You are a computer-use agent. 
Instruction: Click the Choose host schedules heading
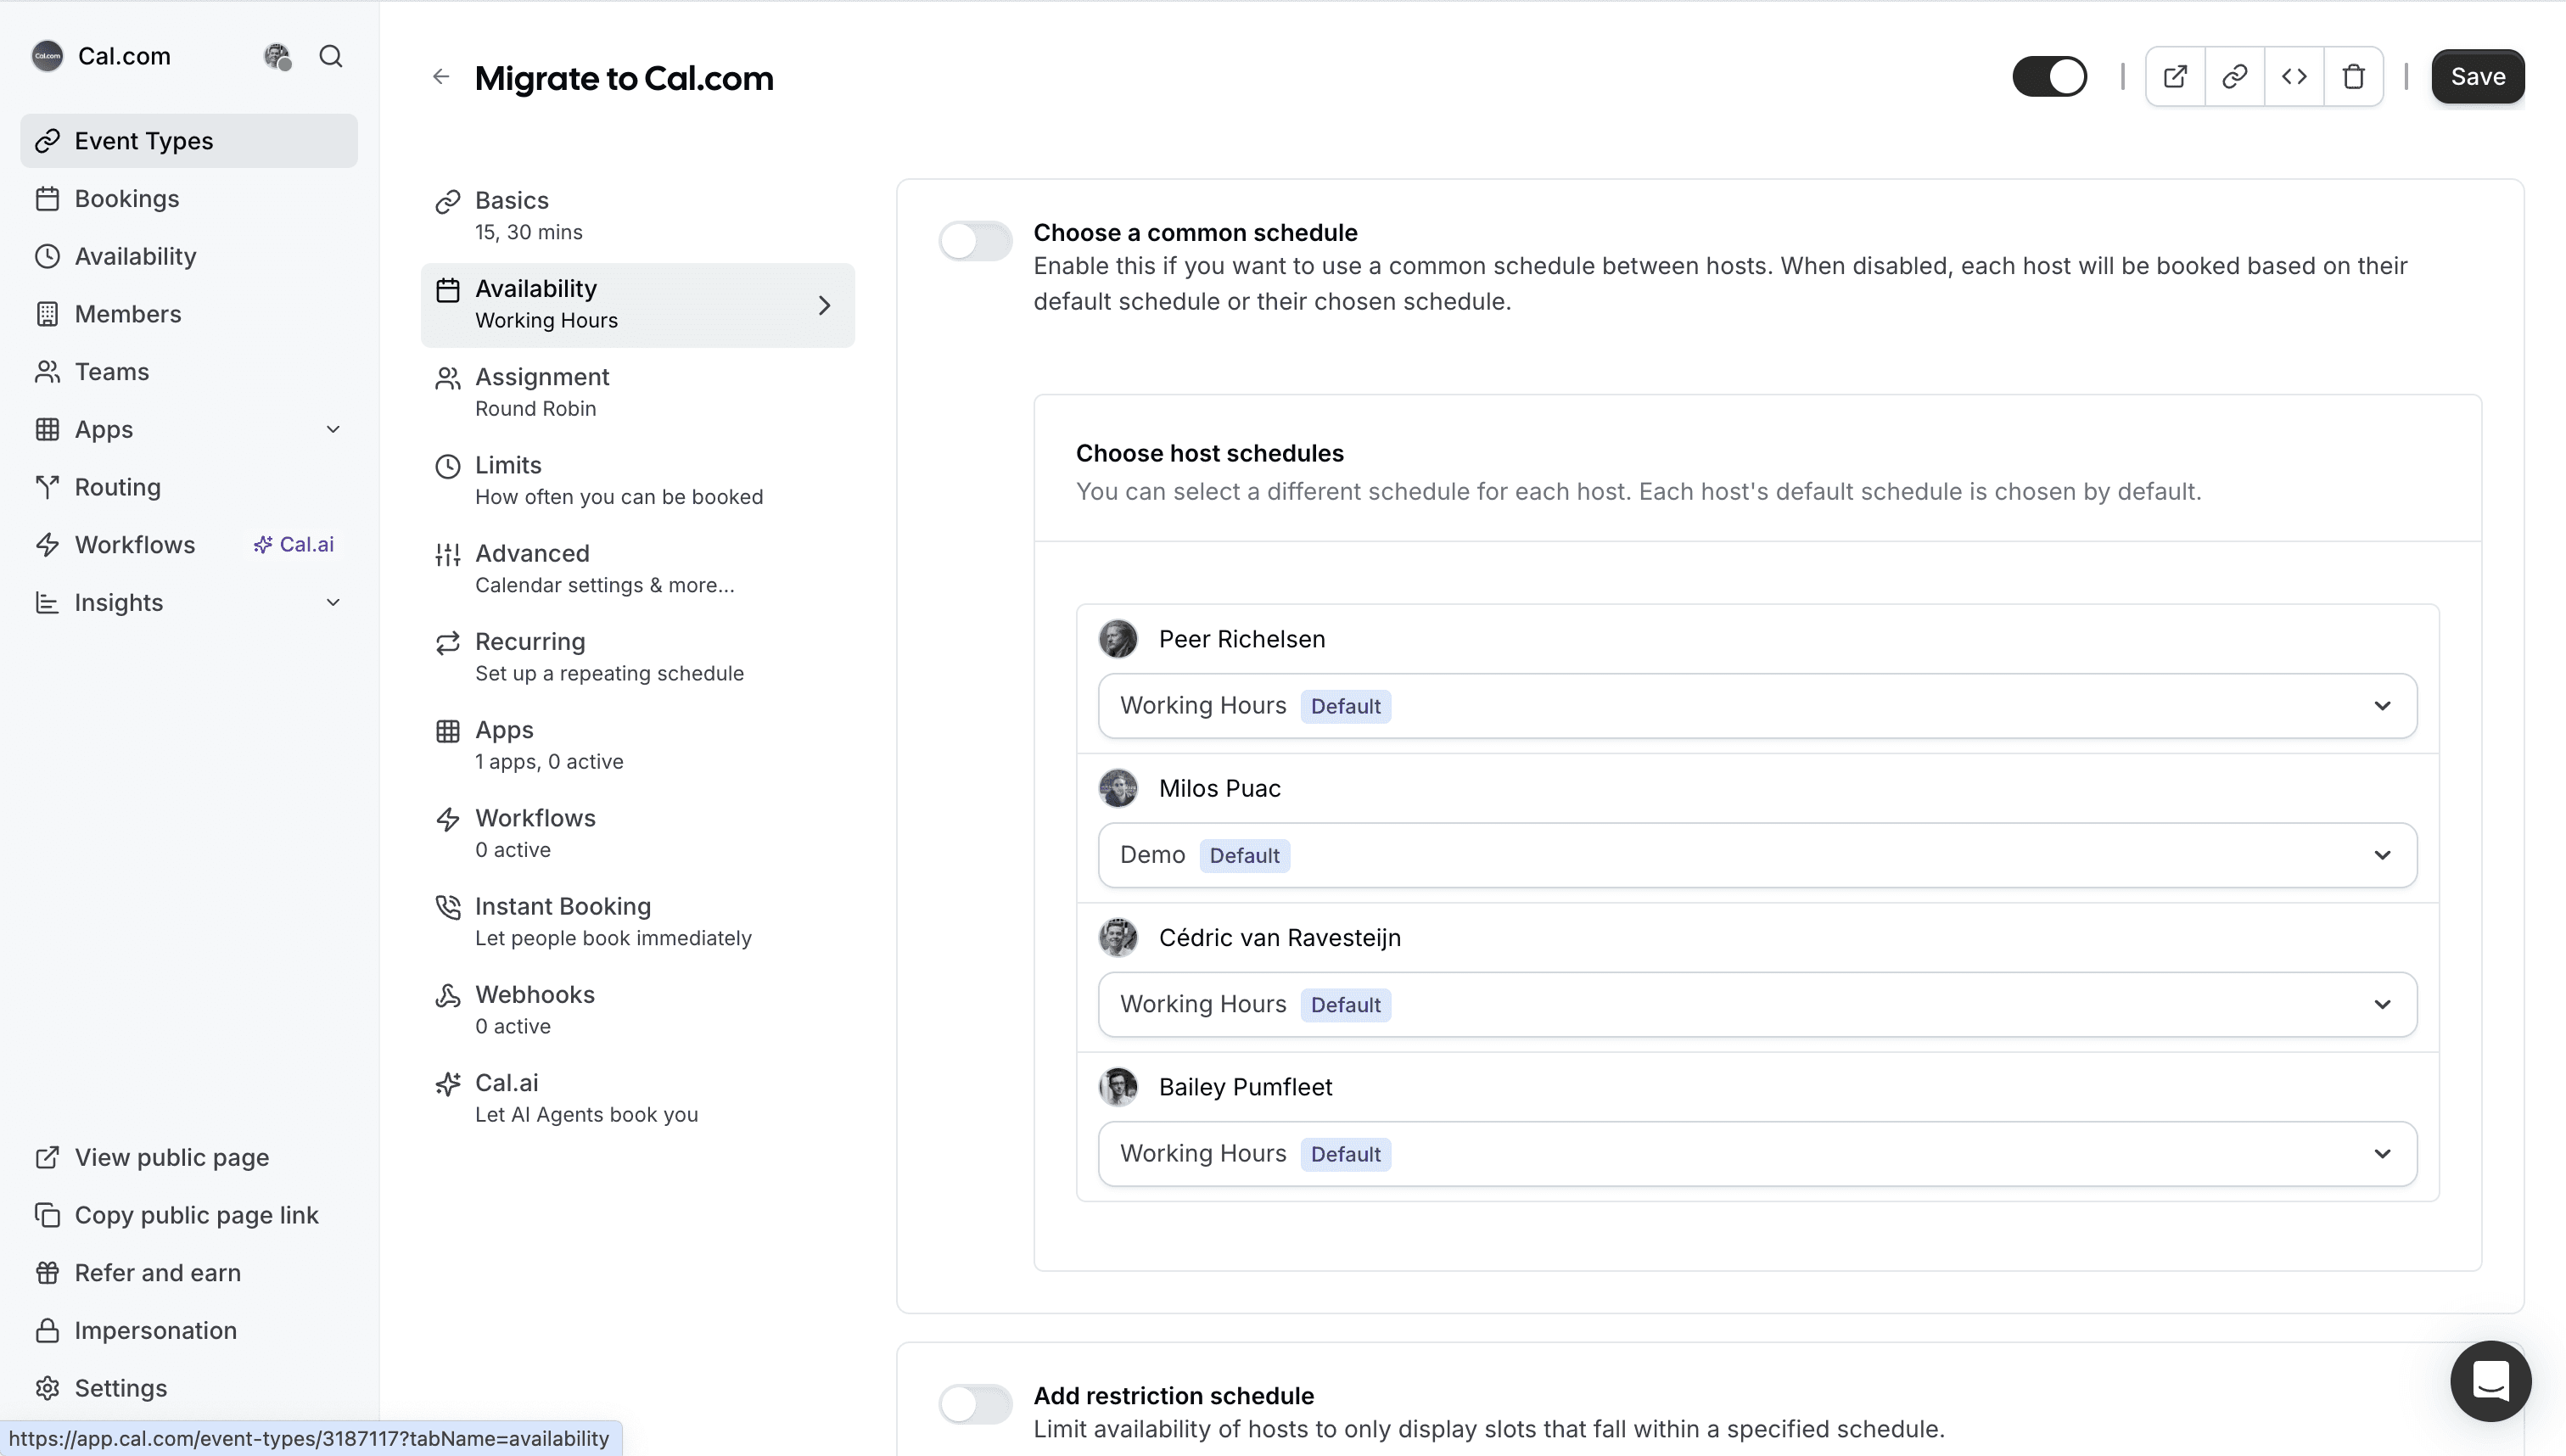1209,453
